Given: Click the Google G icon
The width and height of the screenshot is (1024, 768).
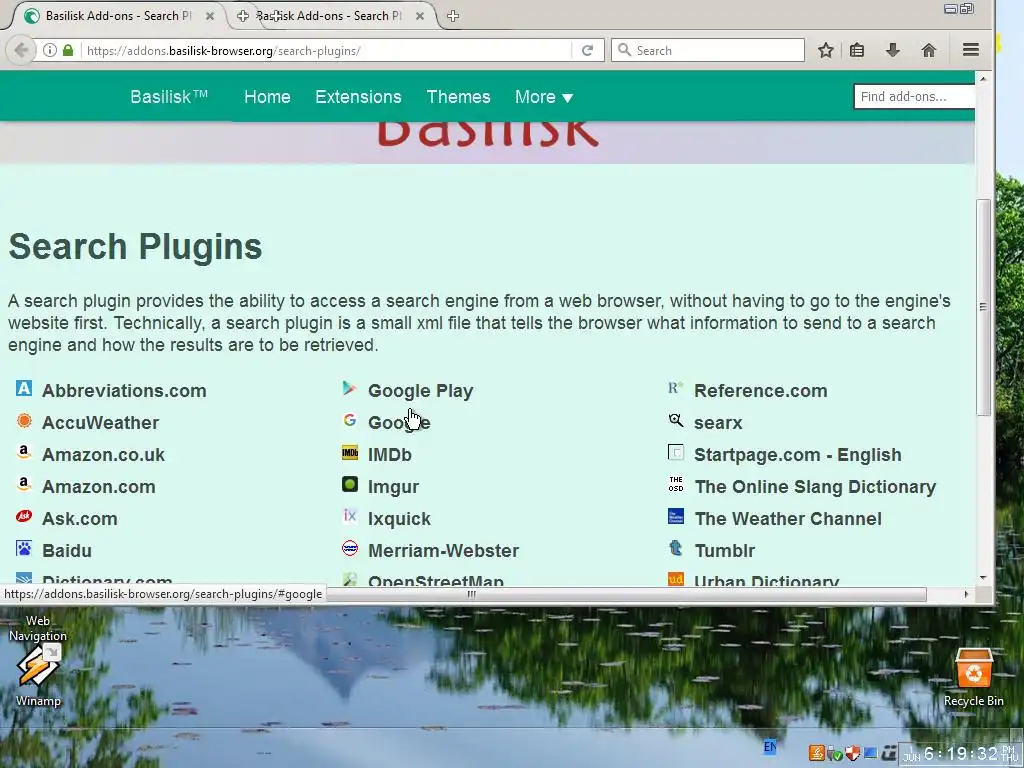Looking at the screenshot, I should [349, 421].
